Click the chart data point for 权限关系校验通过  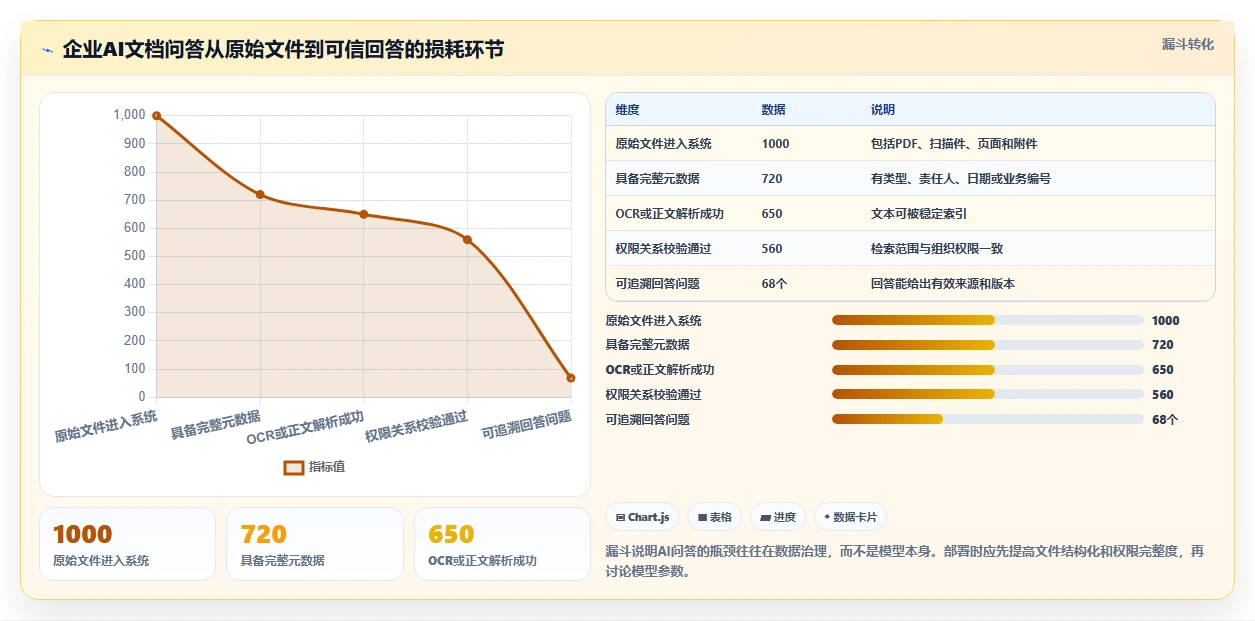467,239
